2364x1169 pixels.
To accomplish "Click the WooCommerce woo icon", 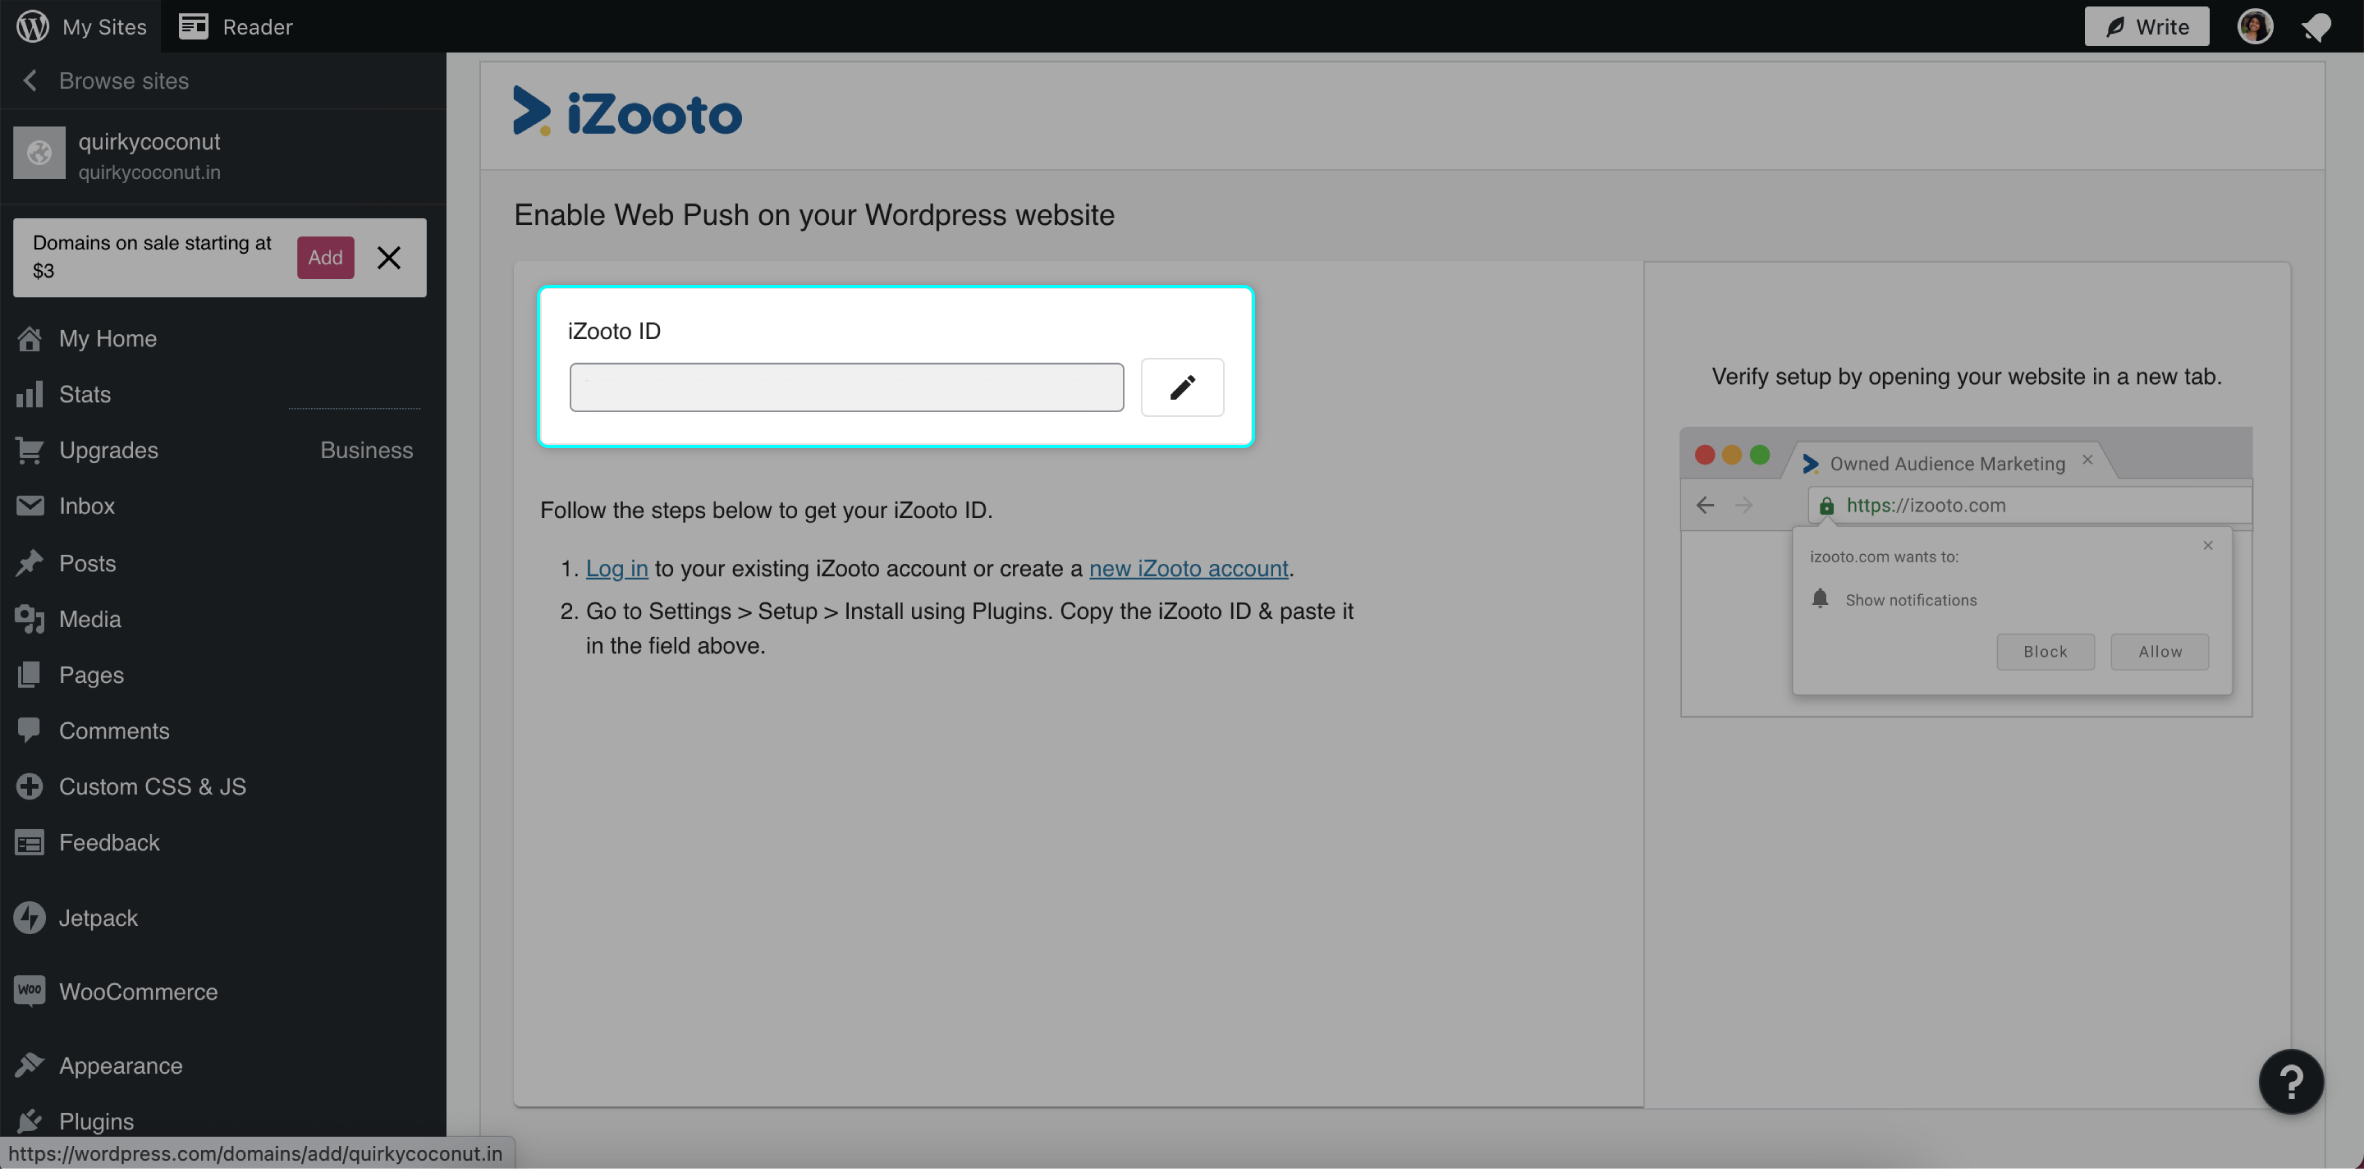I will [x=30, y=991].
